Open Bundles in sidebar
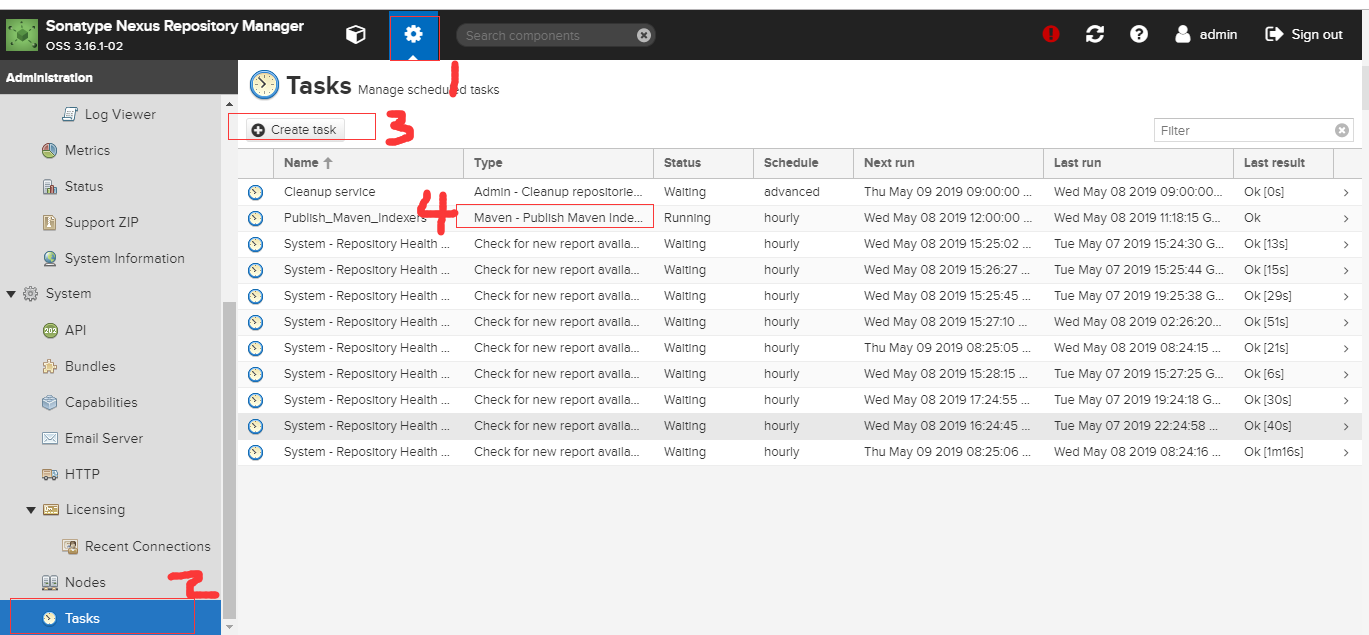1369x635 pixels. pyautogui.click(x=90, y=366)
